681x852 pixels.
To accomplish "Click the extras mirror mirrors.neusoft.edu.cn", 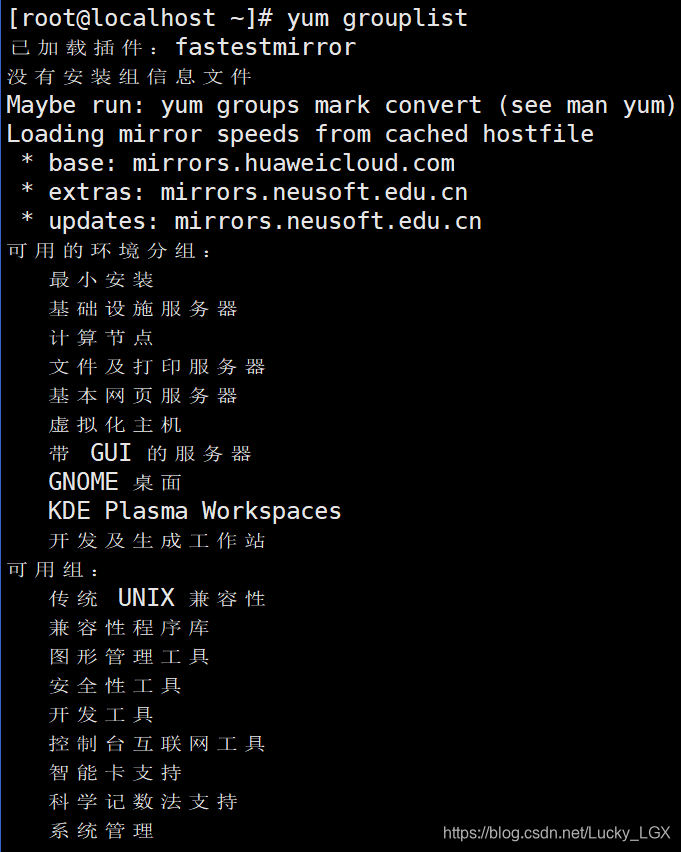I will (x=314, y=192).
